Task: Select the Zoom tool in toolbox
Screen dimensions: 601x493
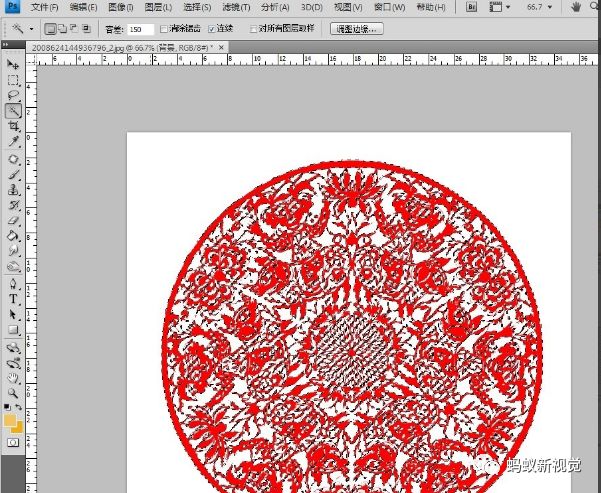Action: coord(13,393)
